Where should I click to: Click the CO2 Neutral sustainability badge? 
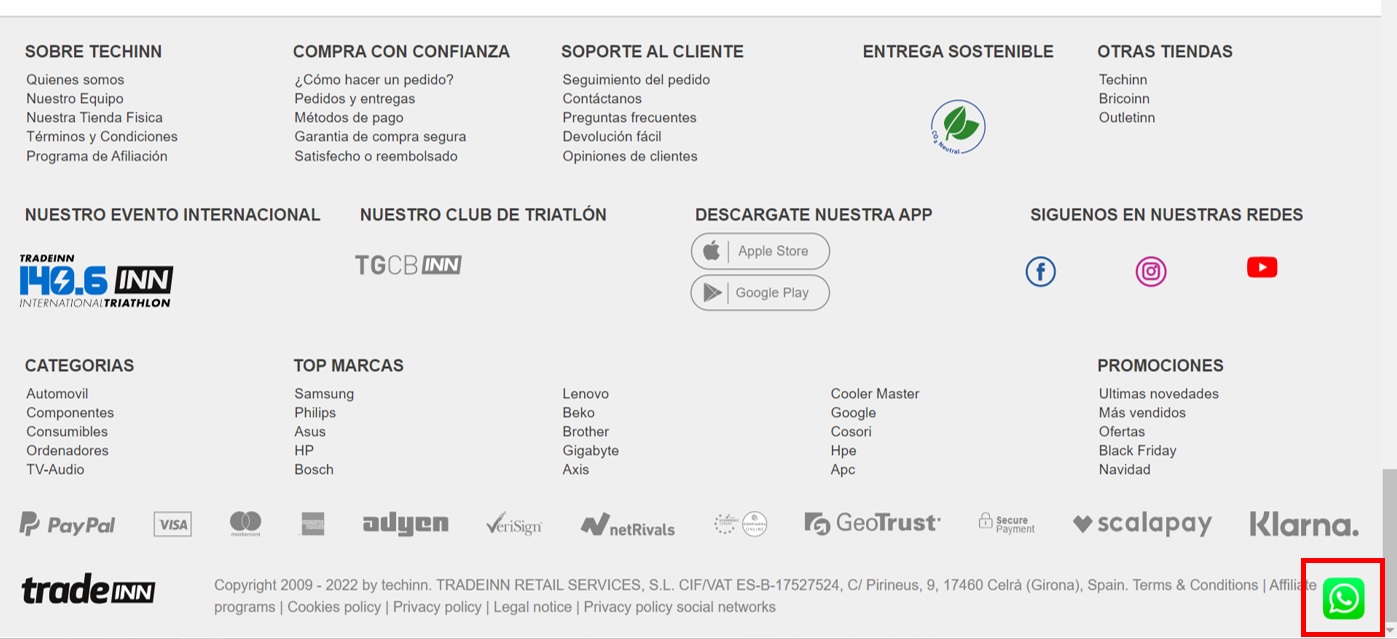(x=957, y=127)
